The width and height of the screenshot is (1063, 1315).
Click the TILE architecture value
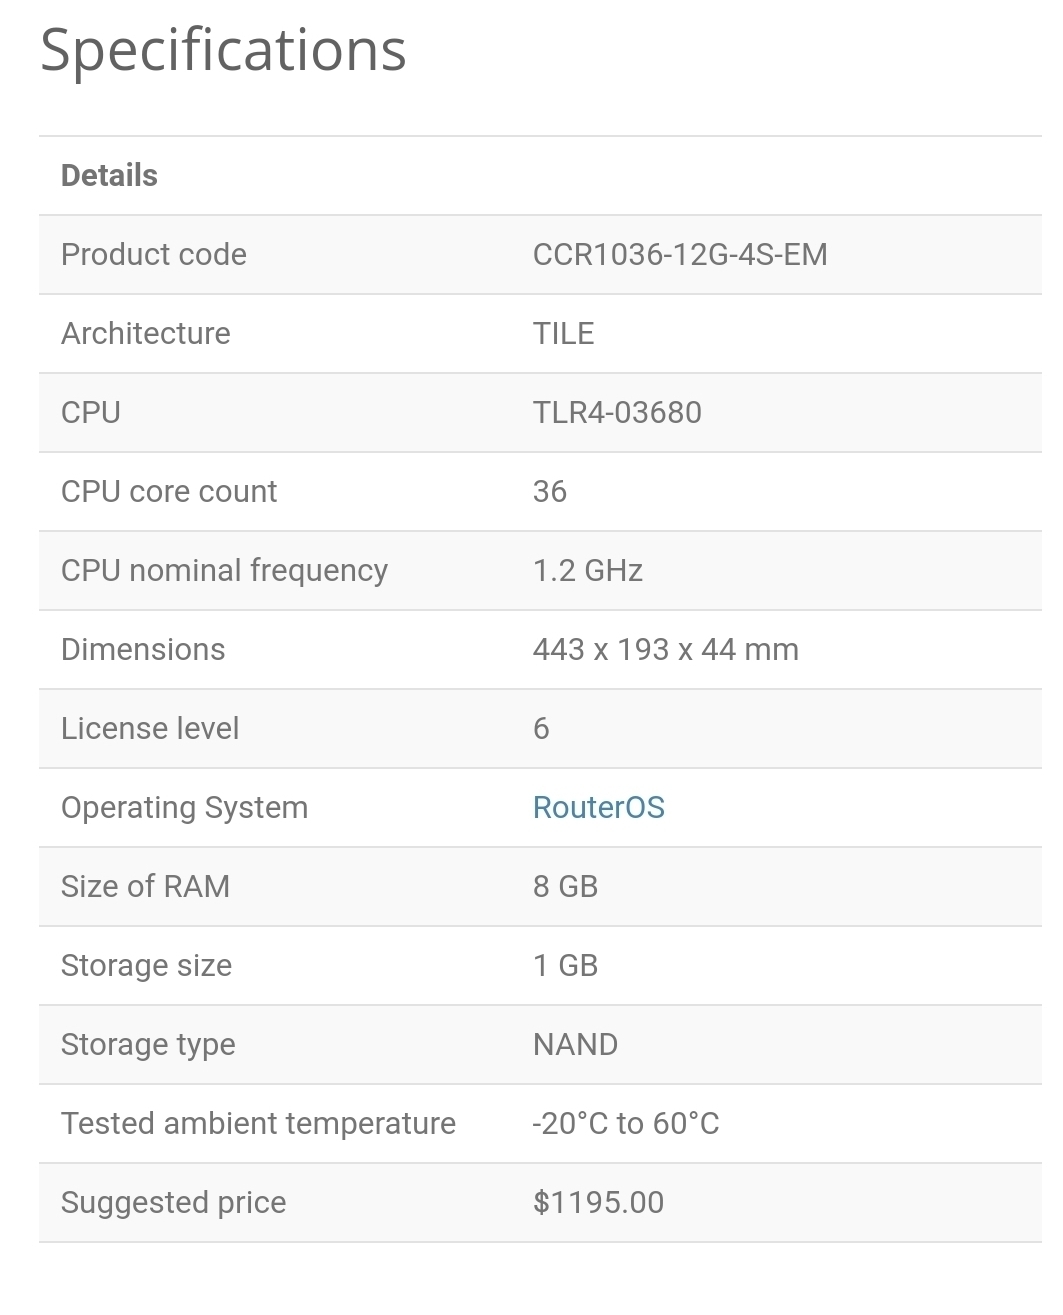[563, 333]
